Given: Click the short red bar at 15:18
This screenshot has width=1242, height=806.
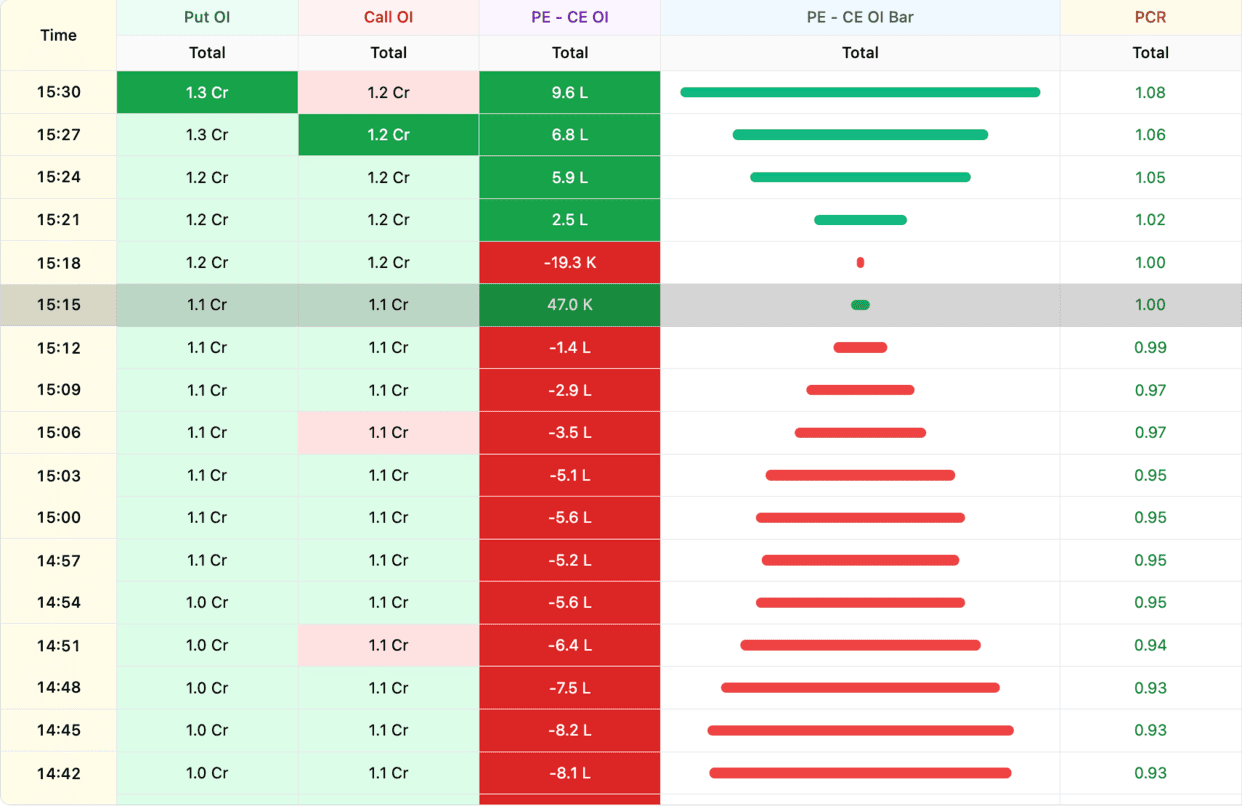Looking at the screenshot, I should point(860,262).
